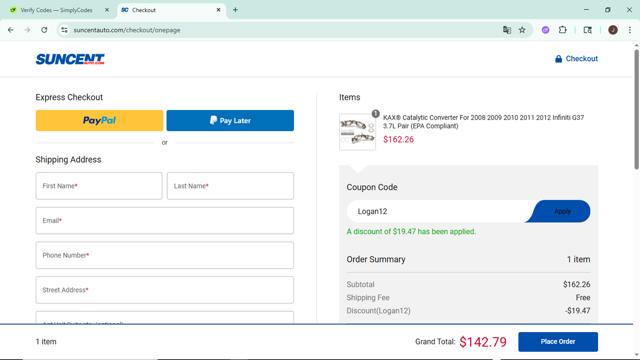Click the Checkout lock label
The width and height of the screenshot is (640, 360).
(576, 59)
